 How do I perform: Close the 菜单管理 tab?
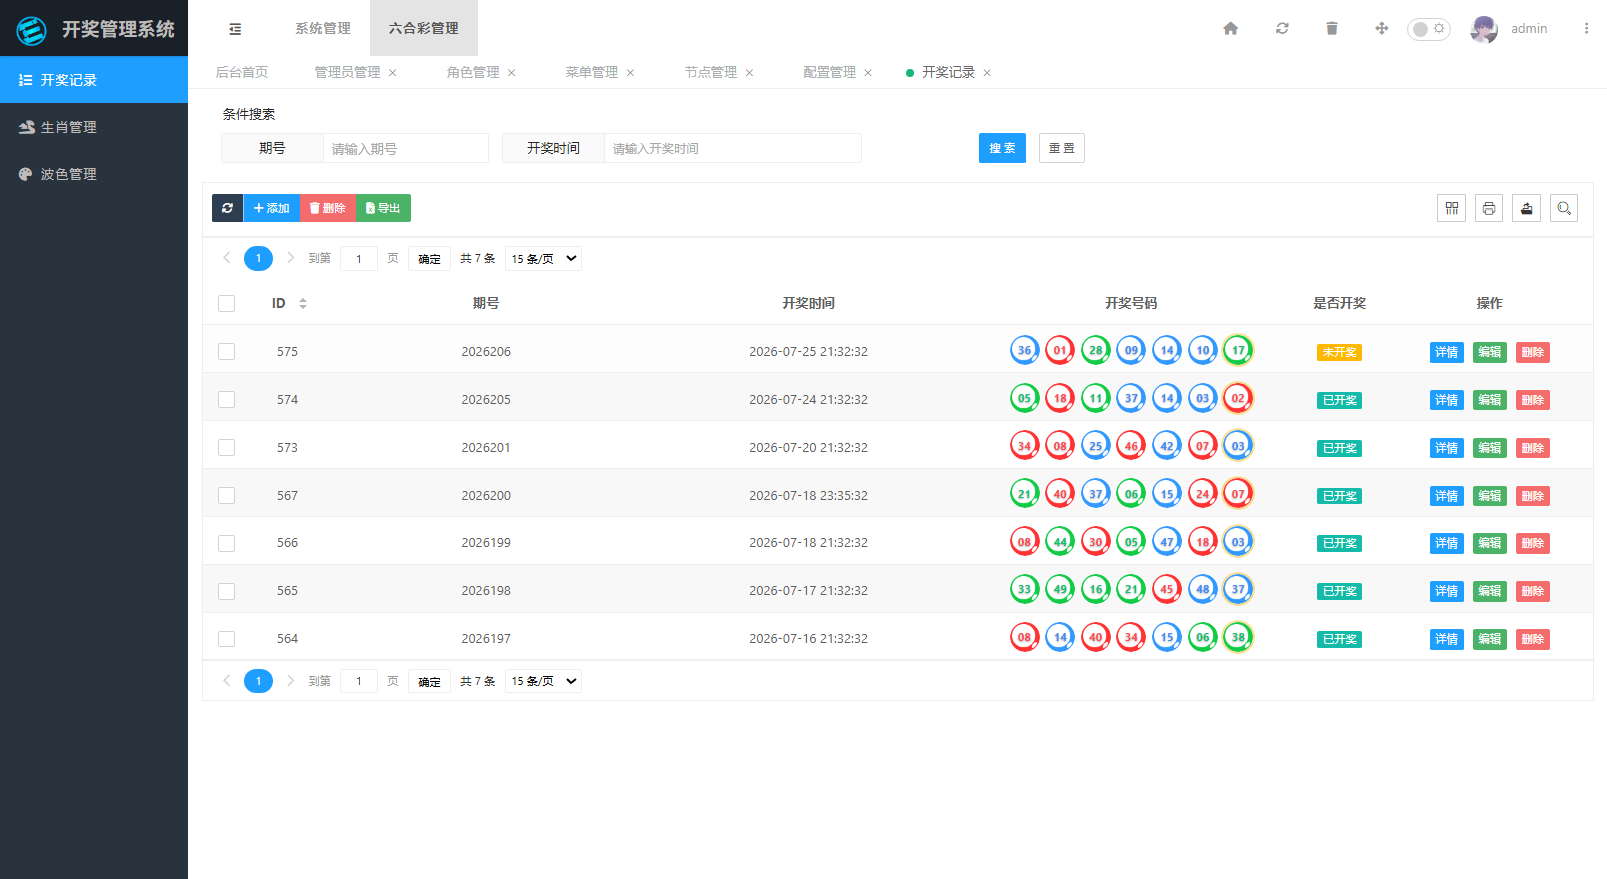(630, 73)
